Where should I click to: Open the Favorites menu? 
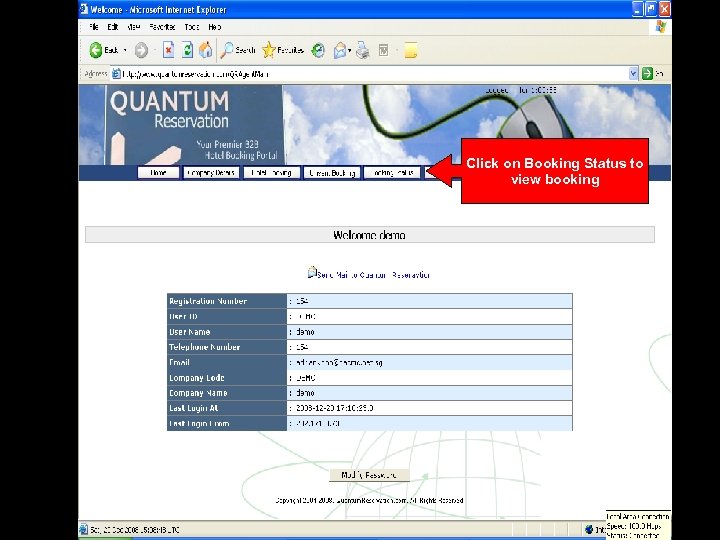pyautogui.click(x=162, y=27)
